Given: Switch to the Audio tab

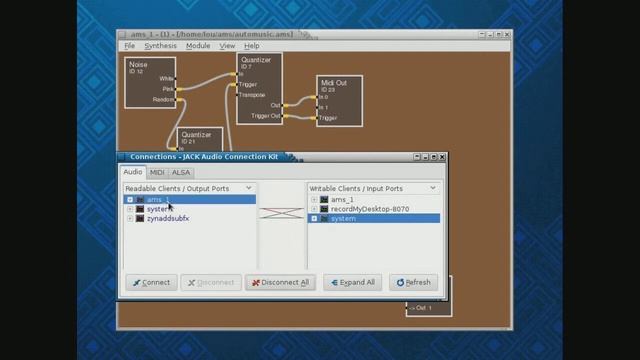Looking at the screenshot, I should [133, 172].
